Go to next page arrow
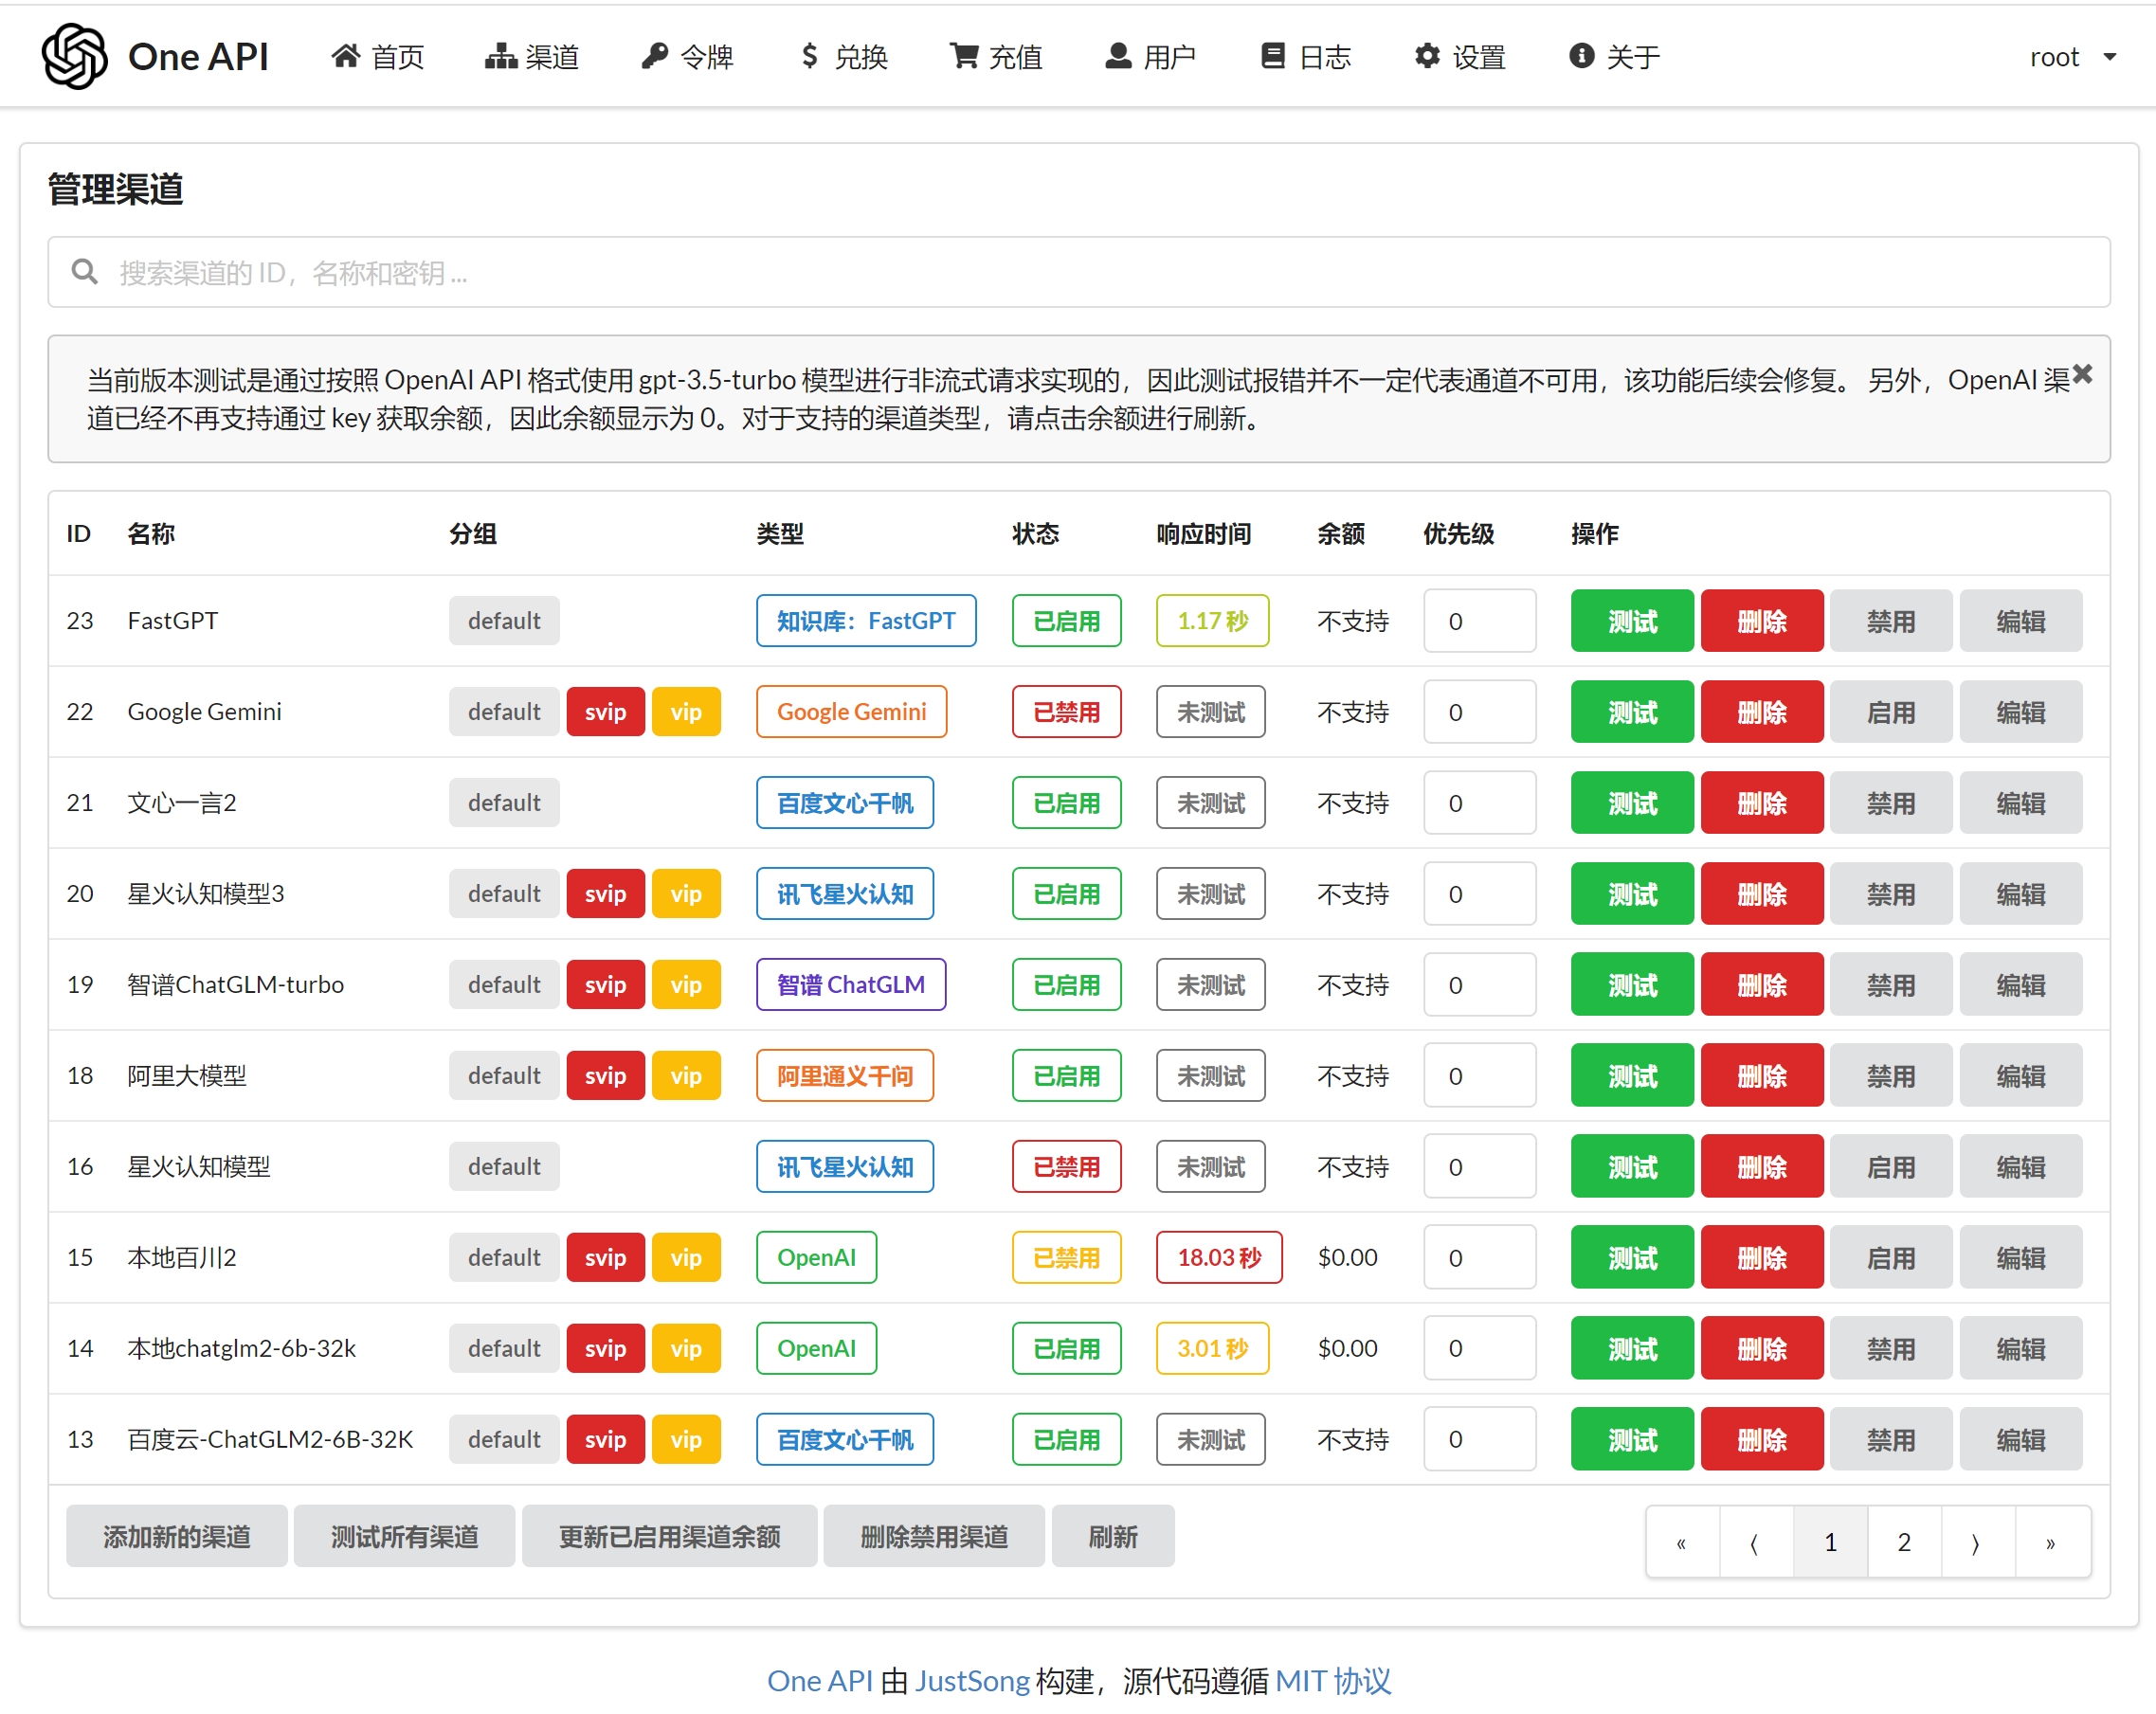The height and width of the screenshot is (1714, 2156). click(x=1976, y=1542)
